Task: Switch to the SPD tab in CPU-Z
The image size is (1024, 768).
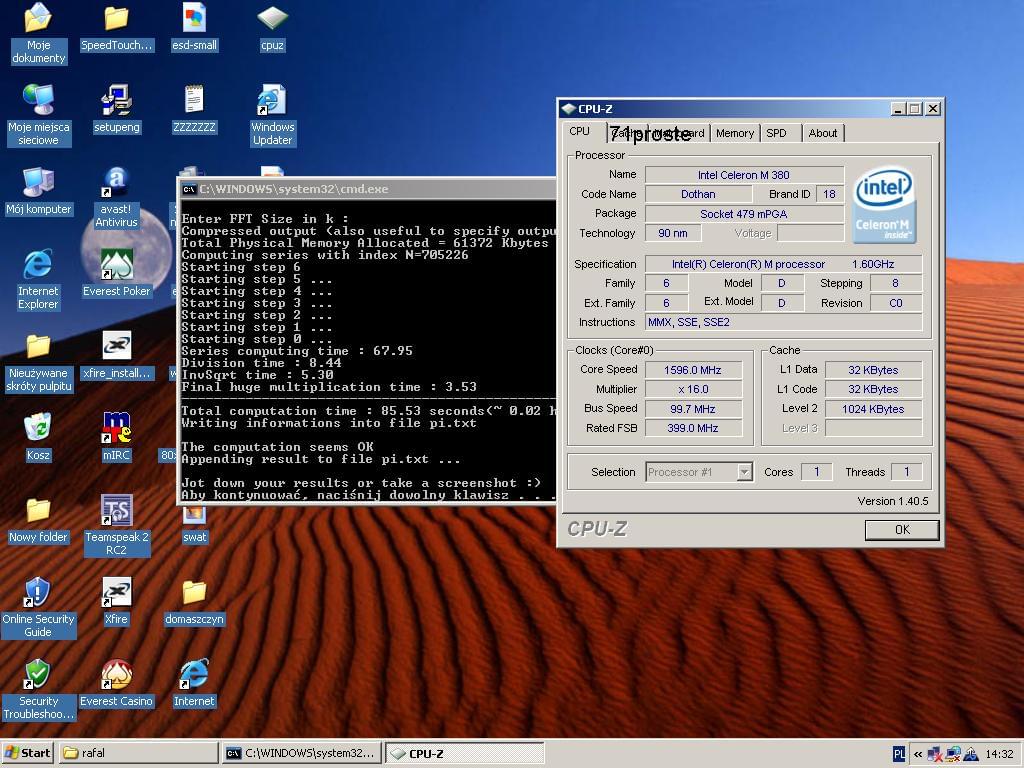Action: click(x=776, y=133)
